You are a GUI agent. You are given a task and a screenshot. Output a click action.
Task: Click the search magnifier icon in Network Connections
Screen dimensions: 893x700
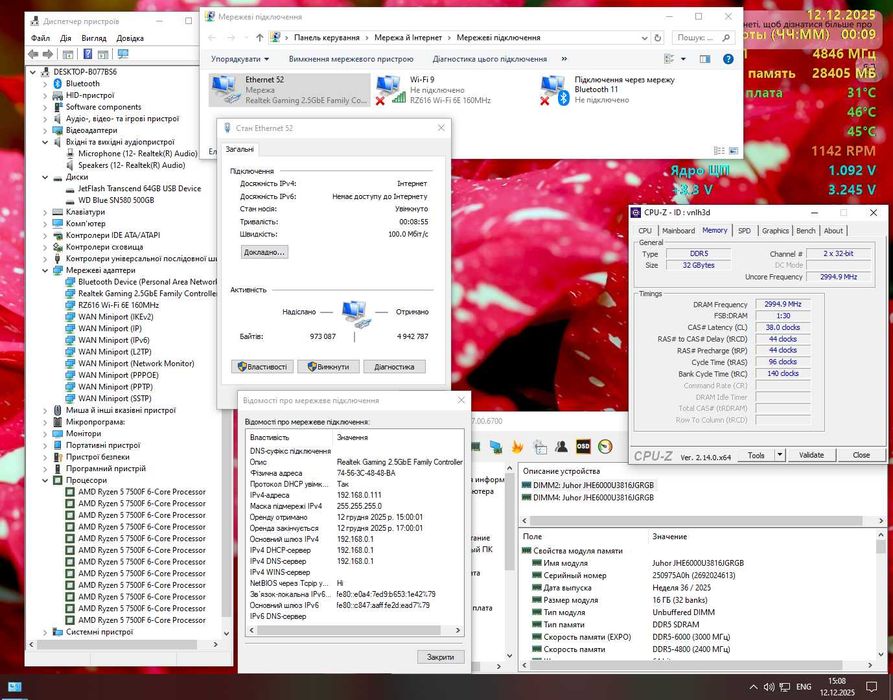click(x=726, y=38)
